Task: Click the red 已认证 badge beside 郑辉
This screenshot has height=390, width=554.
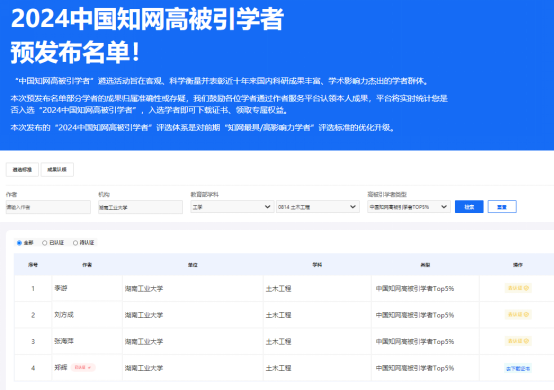Action: [x=83, y=367]
